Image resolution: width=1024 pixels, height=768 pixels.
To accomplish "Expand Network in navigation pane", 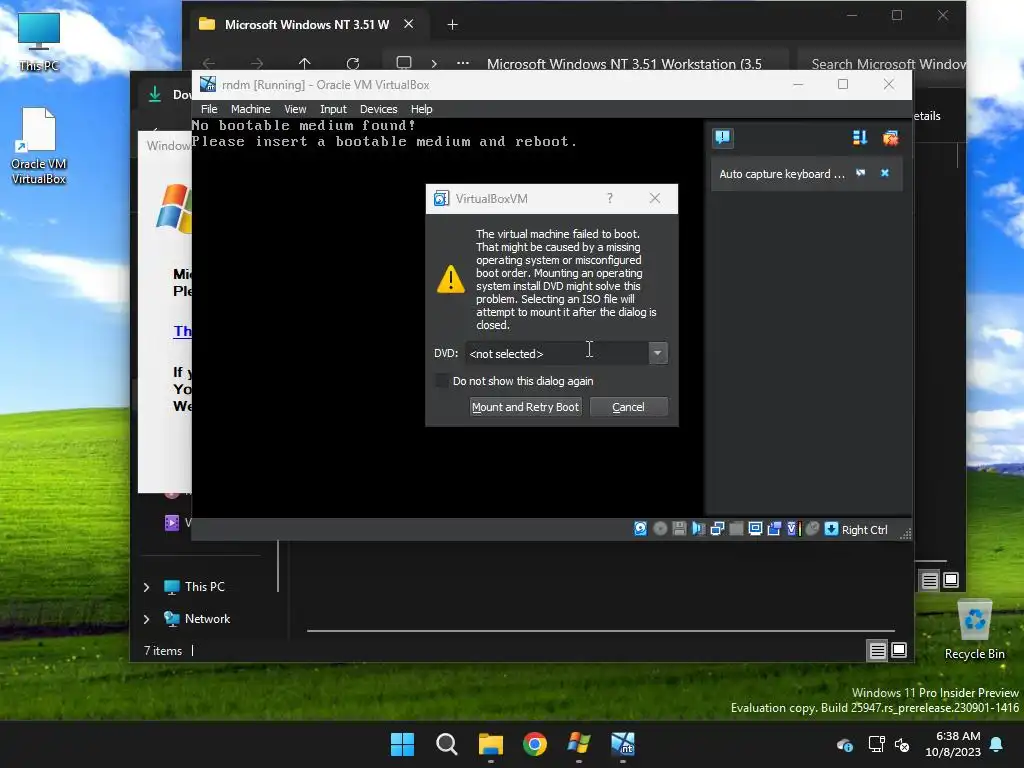I will coord(146,619).
